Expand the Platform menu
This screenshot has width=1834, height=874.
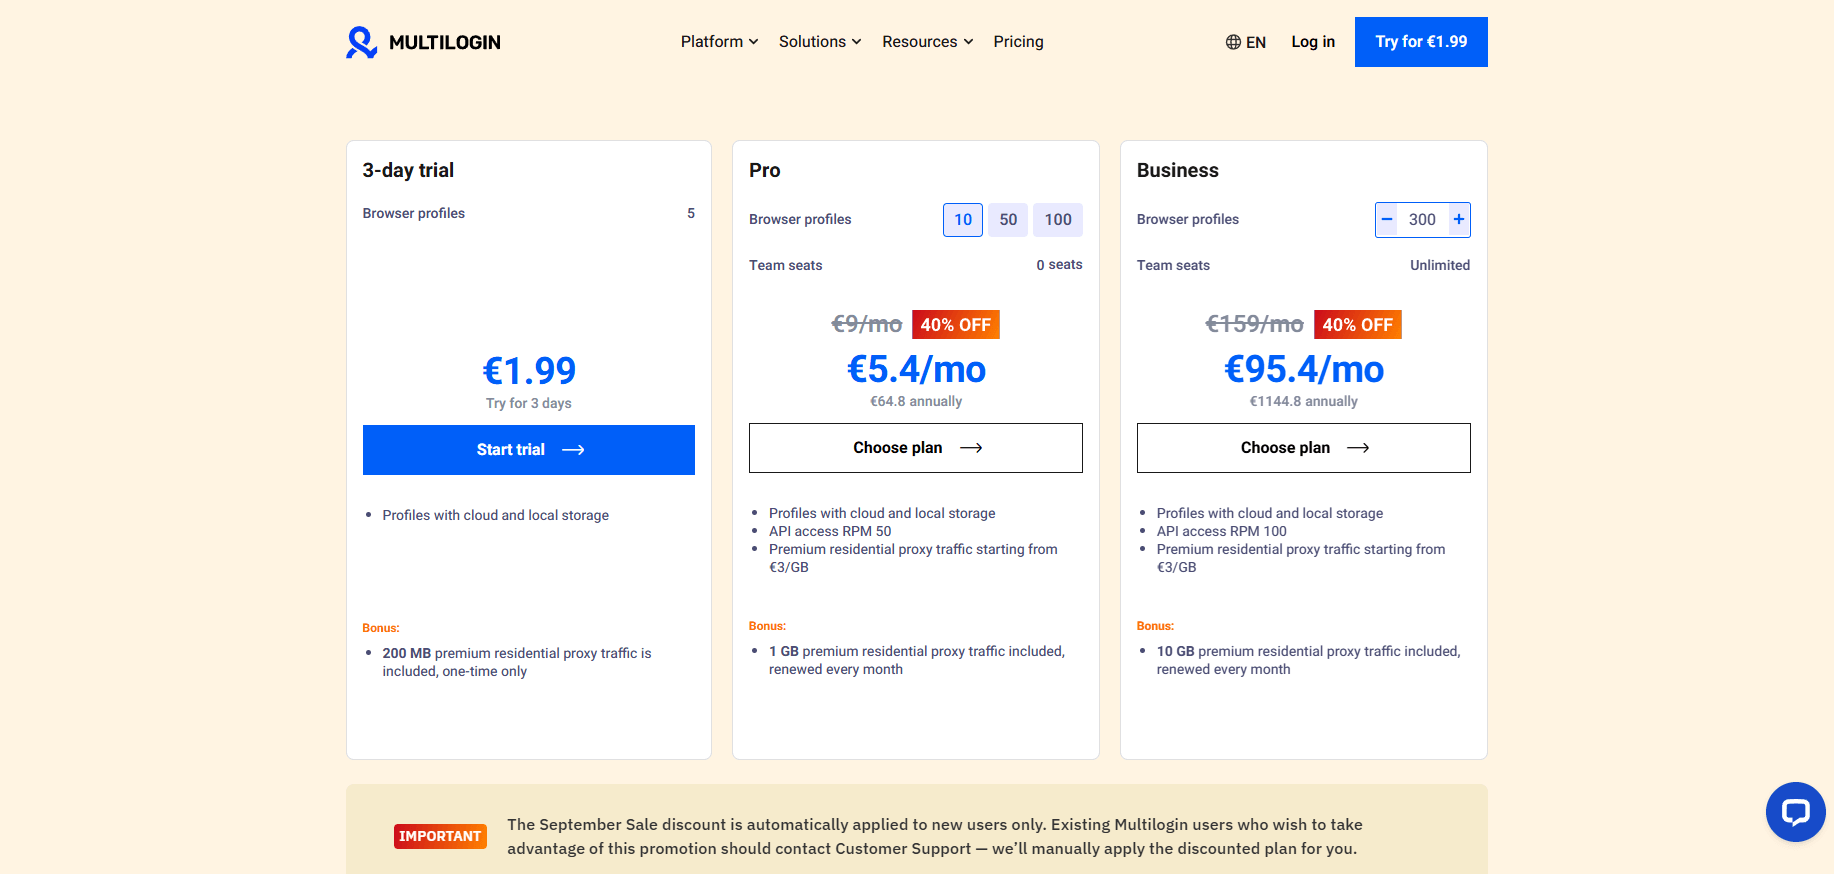click(x=719, y=42)
